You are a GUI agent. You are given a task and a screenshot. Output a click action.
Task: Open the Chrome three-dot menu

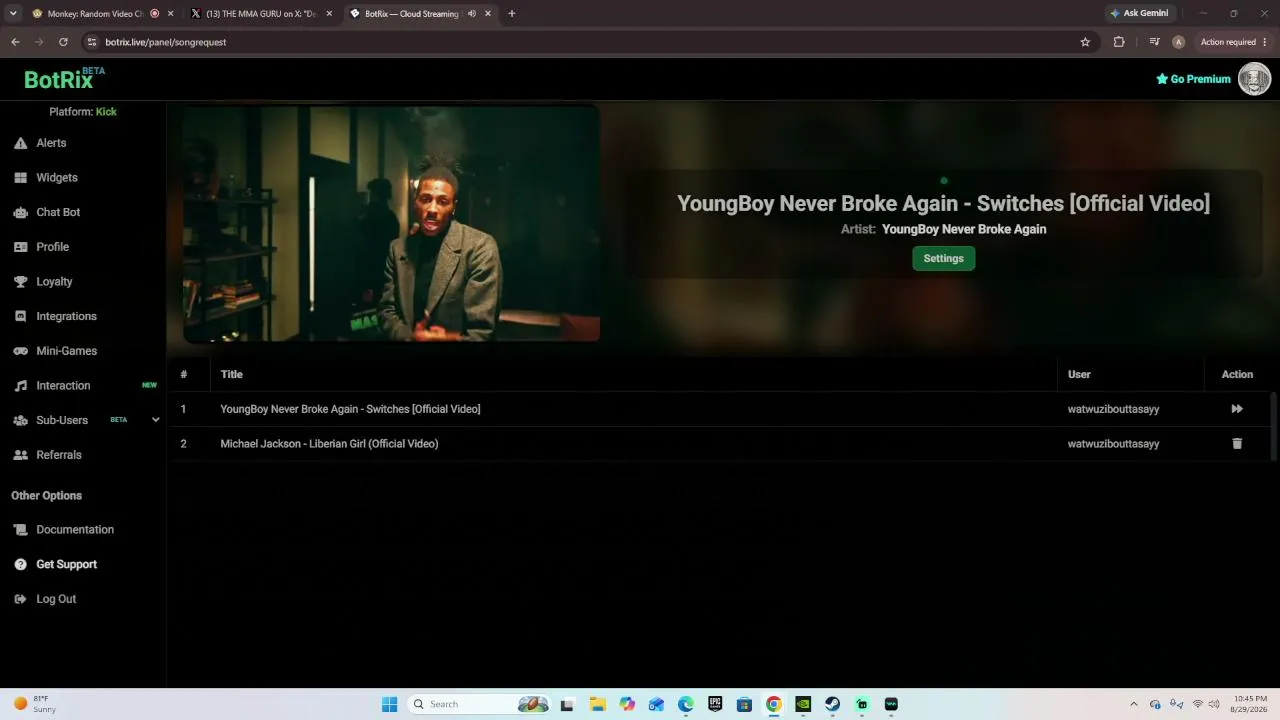pos(1265,42)
